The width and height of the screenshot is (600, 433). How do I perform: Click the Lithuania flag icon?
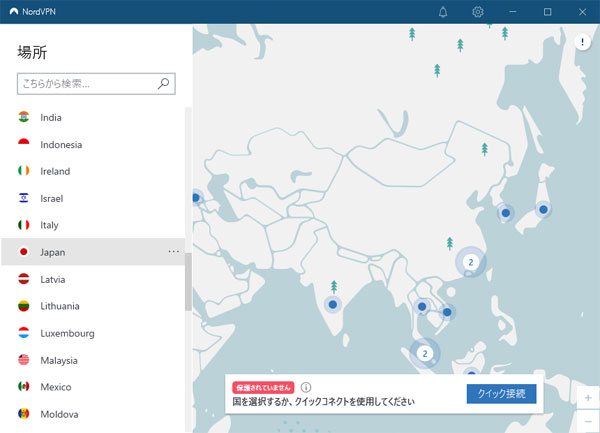(24, 306)
